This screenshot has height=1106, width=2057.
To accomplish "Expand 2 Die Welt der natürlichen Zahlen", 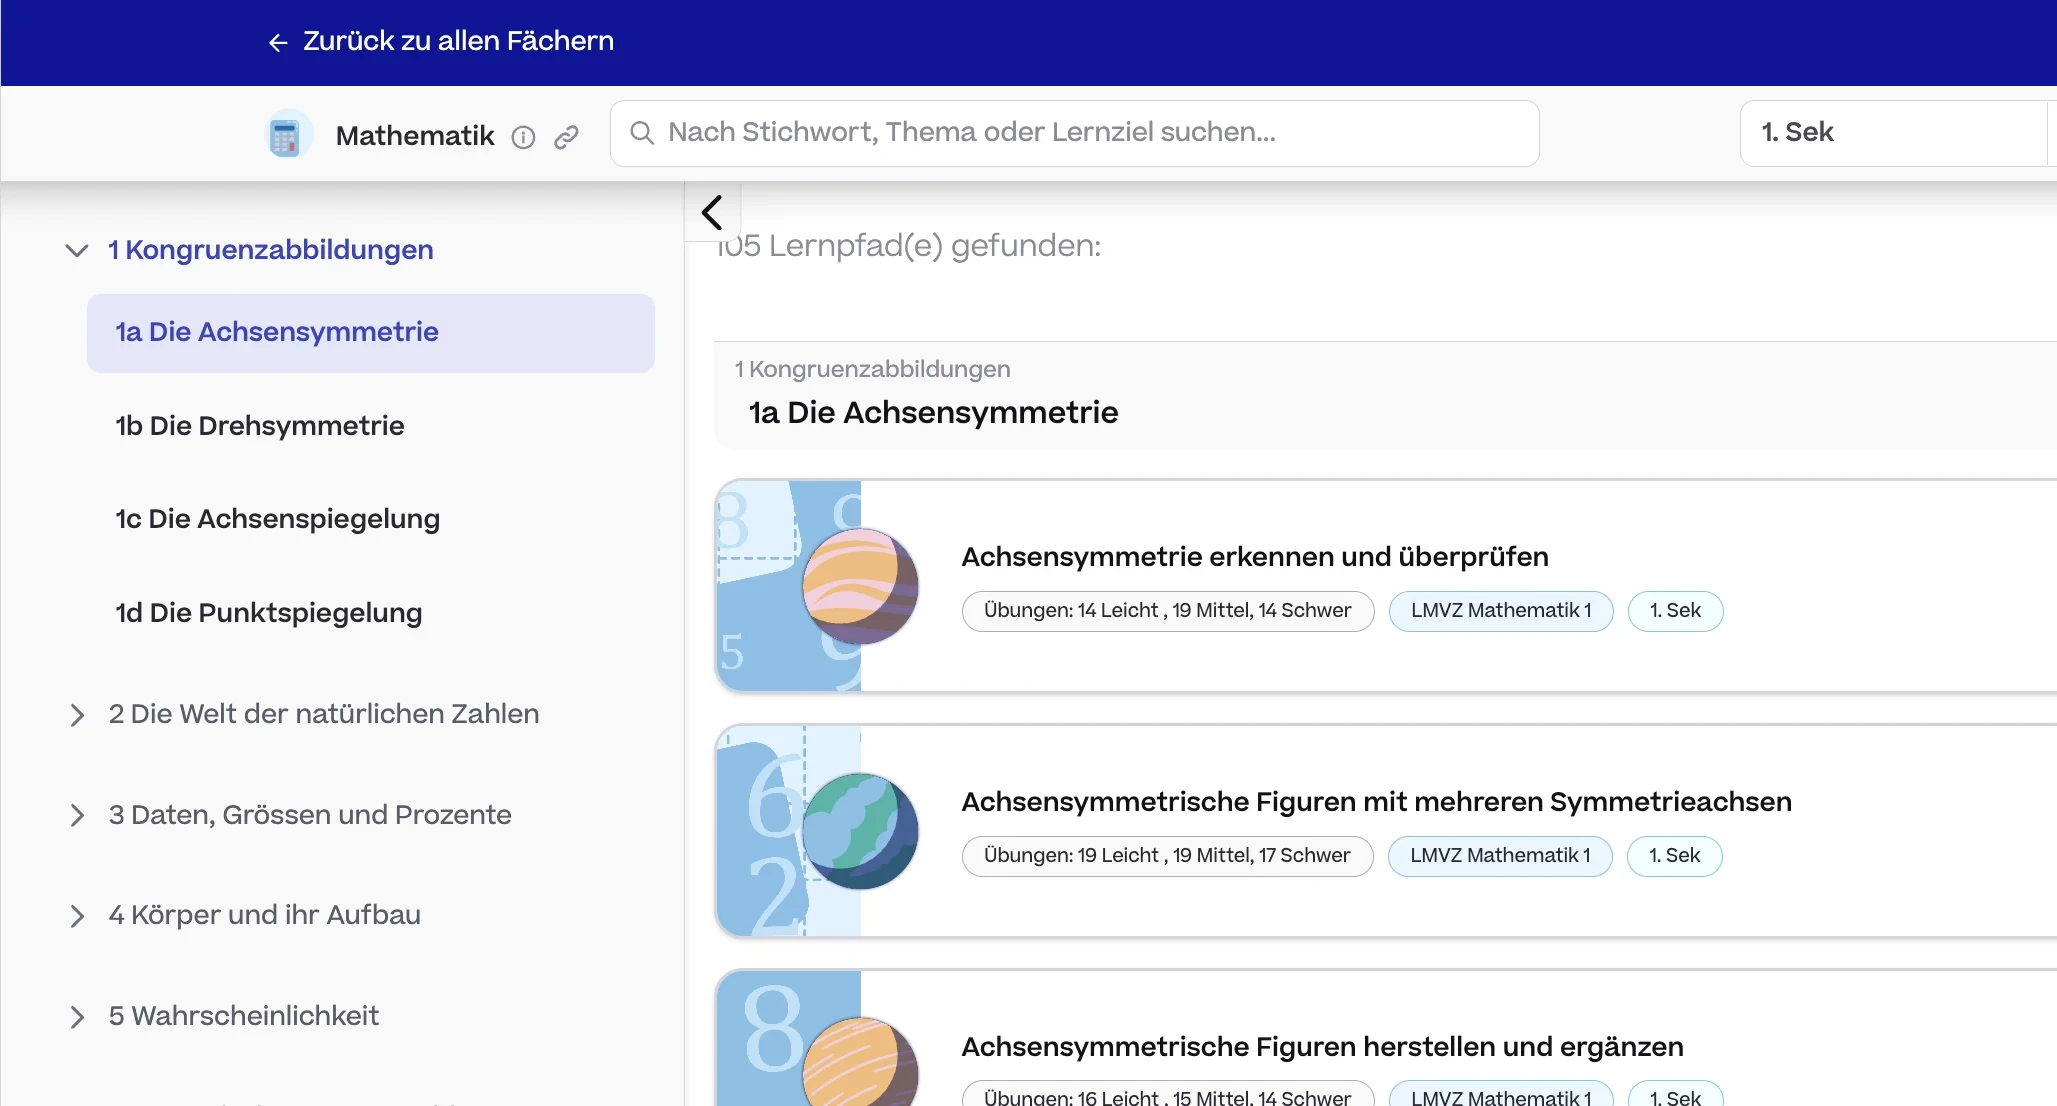I will (x=77, y=715).
